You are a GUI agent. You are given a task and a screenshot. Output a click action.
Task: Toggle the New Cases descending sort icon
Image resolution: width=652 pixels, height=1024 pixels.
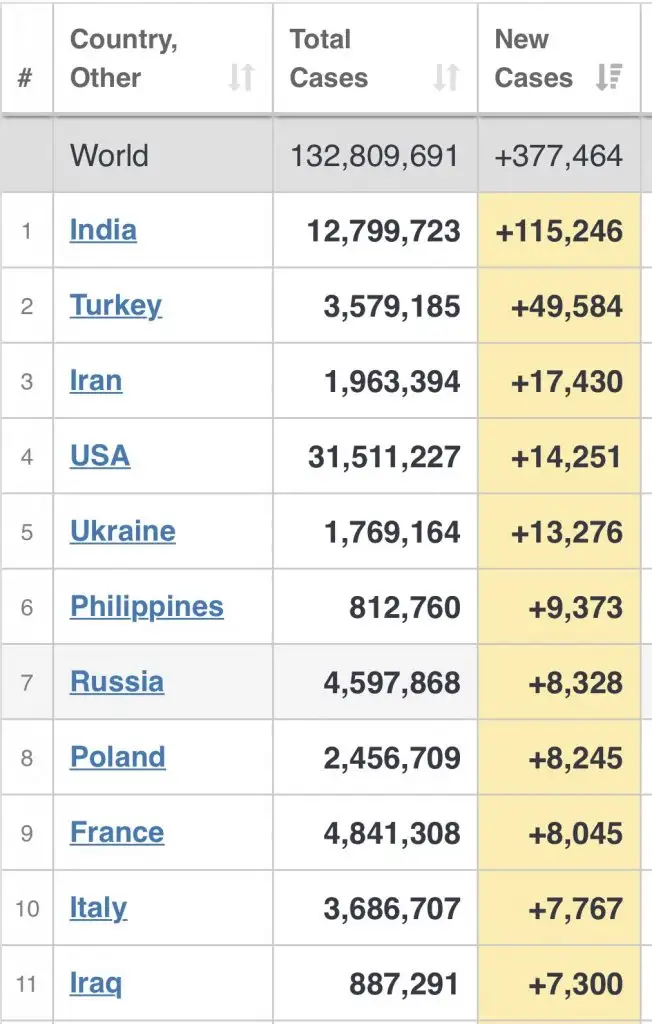[608, 77]
